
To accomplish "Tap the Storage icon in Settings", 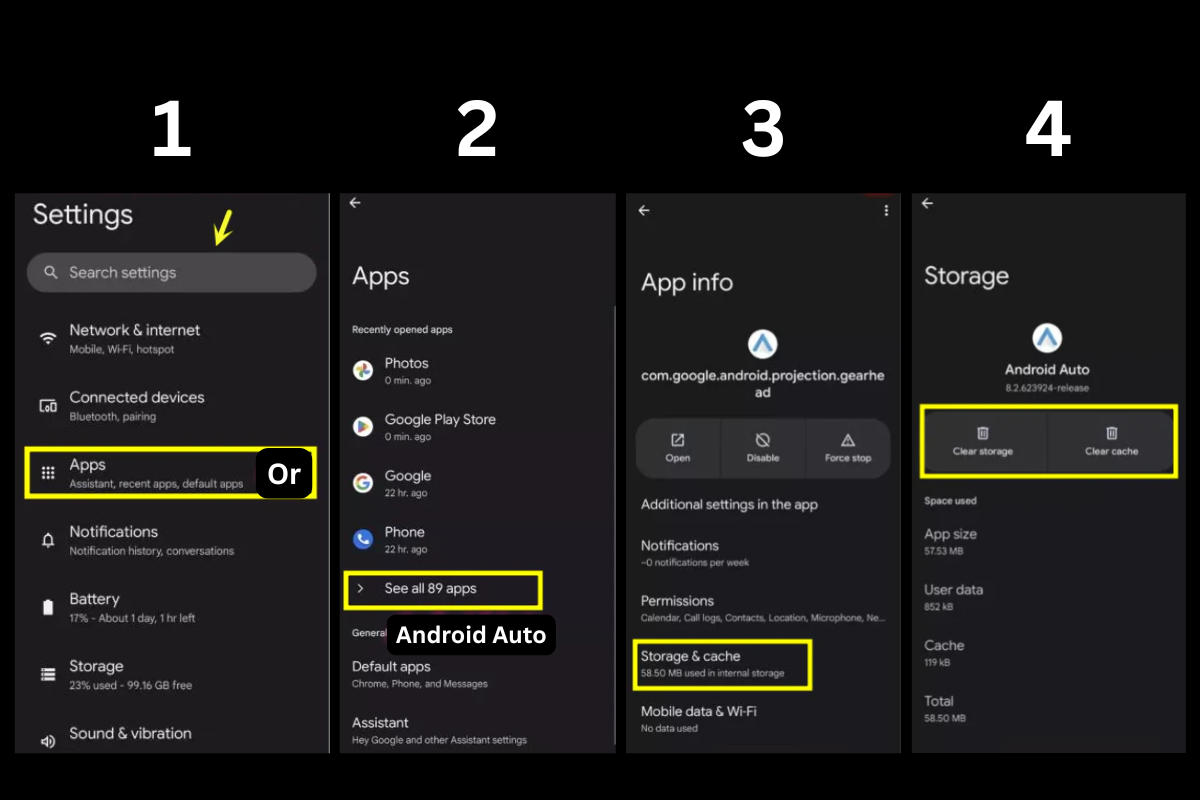I will point(48,674).
